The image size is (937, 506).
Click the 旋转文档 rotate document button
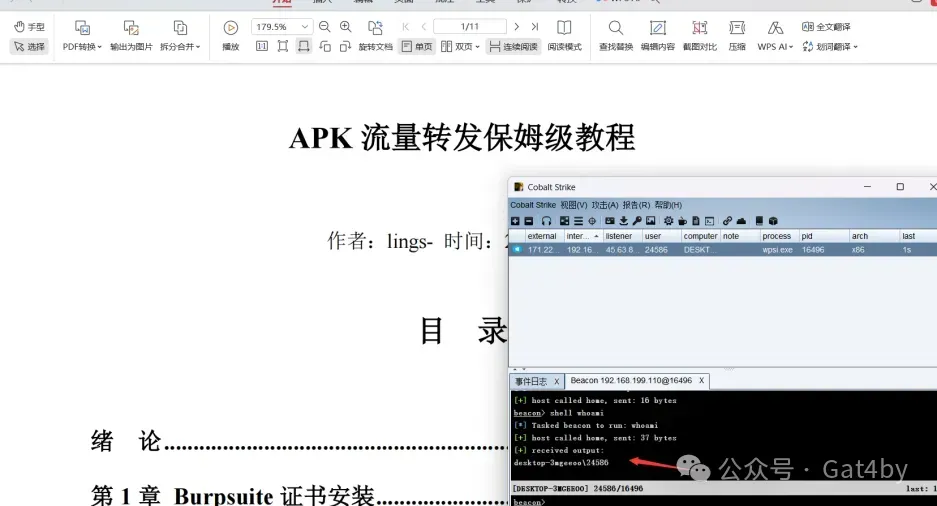pos(375,36)
